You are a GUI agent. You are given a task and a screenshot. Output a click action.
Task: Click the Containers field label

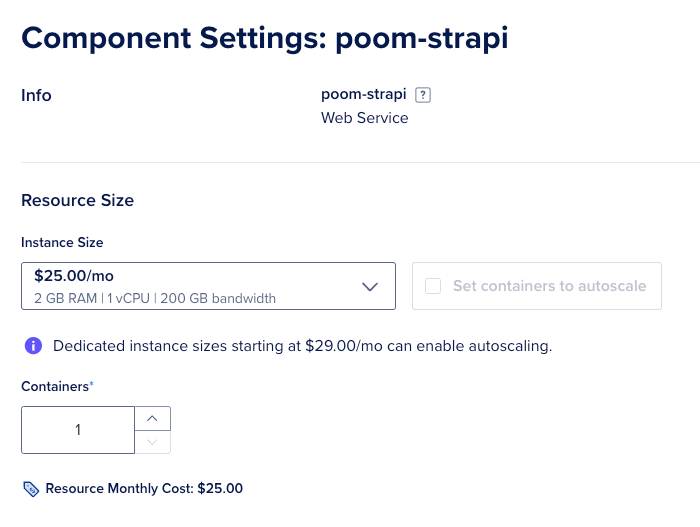tap(55, 386)
